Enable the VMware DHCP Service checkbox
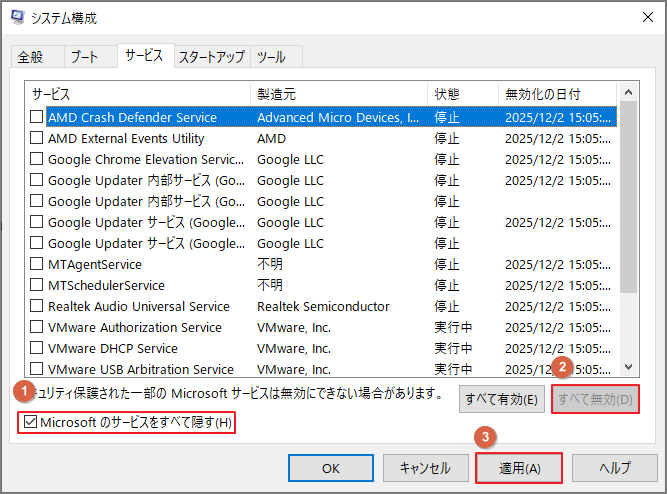Image resolution: width=667 pixels, height=494 pixels. click(37, 348)
